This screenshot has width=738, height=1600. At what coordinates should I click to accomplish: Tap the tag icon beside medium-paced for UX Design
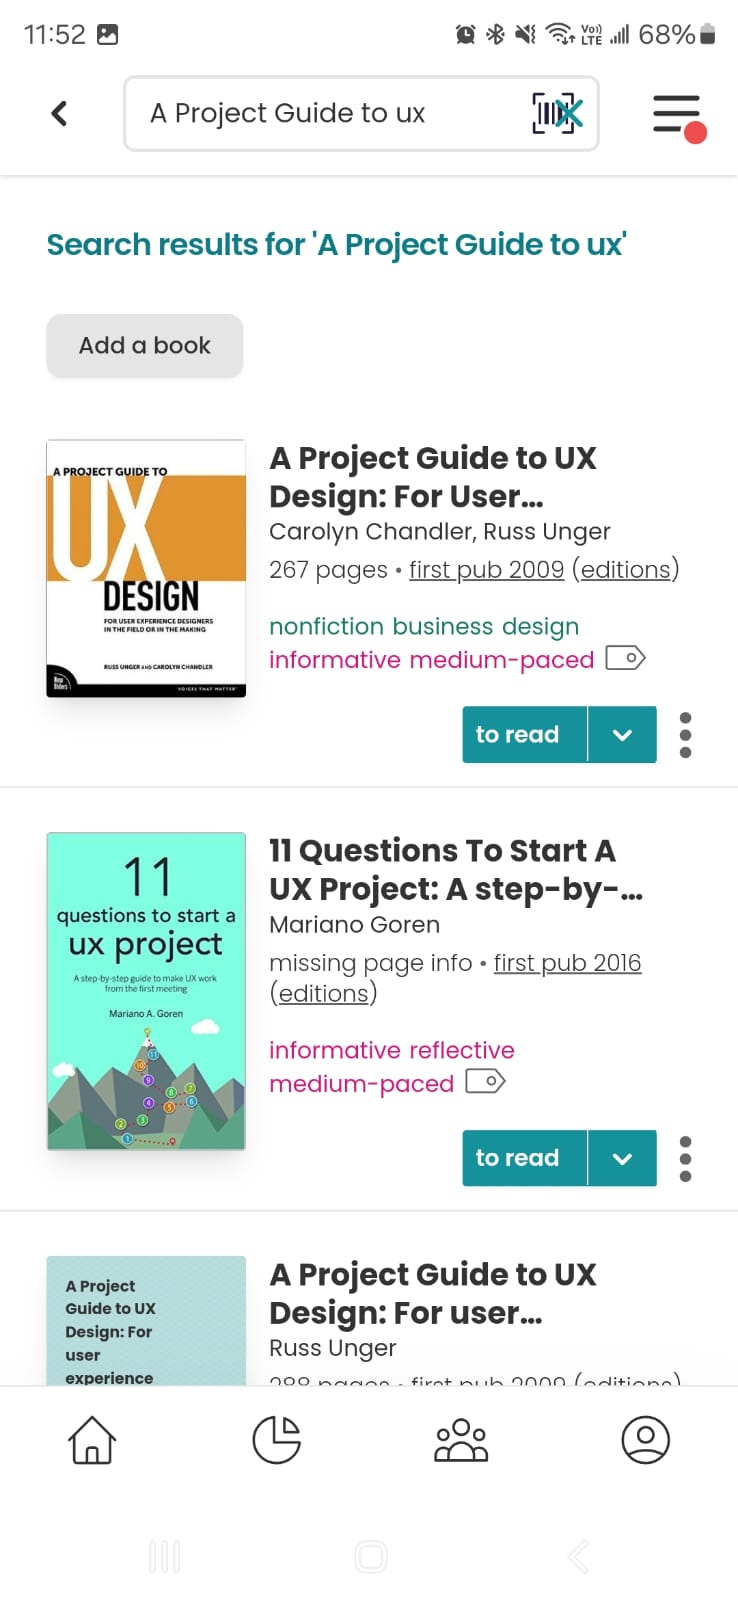click(x=626, y=658)
